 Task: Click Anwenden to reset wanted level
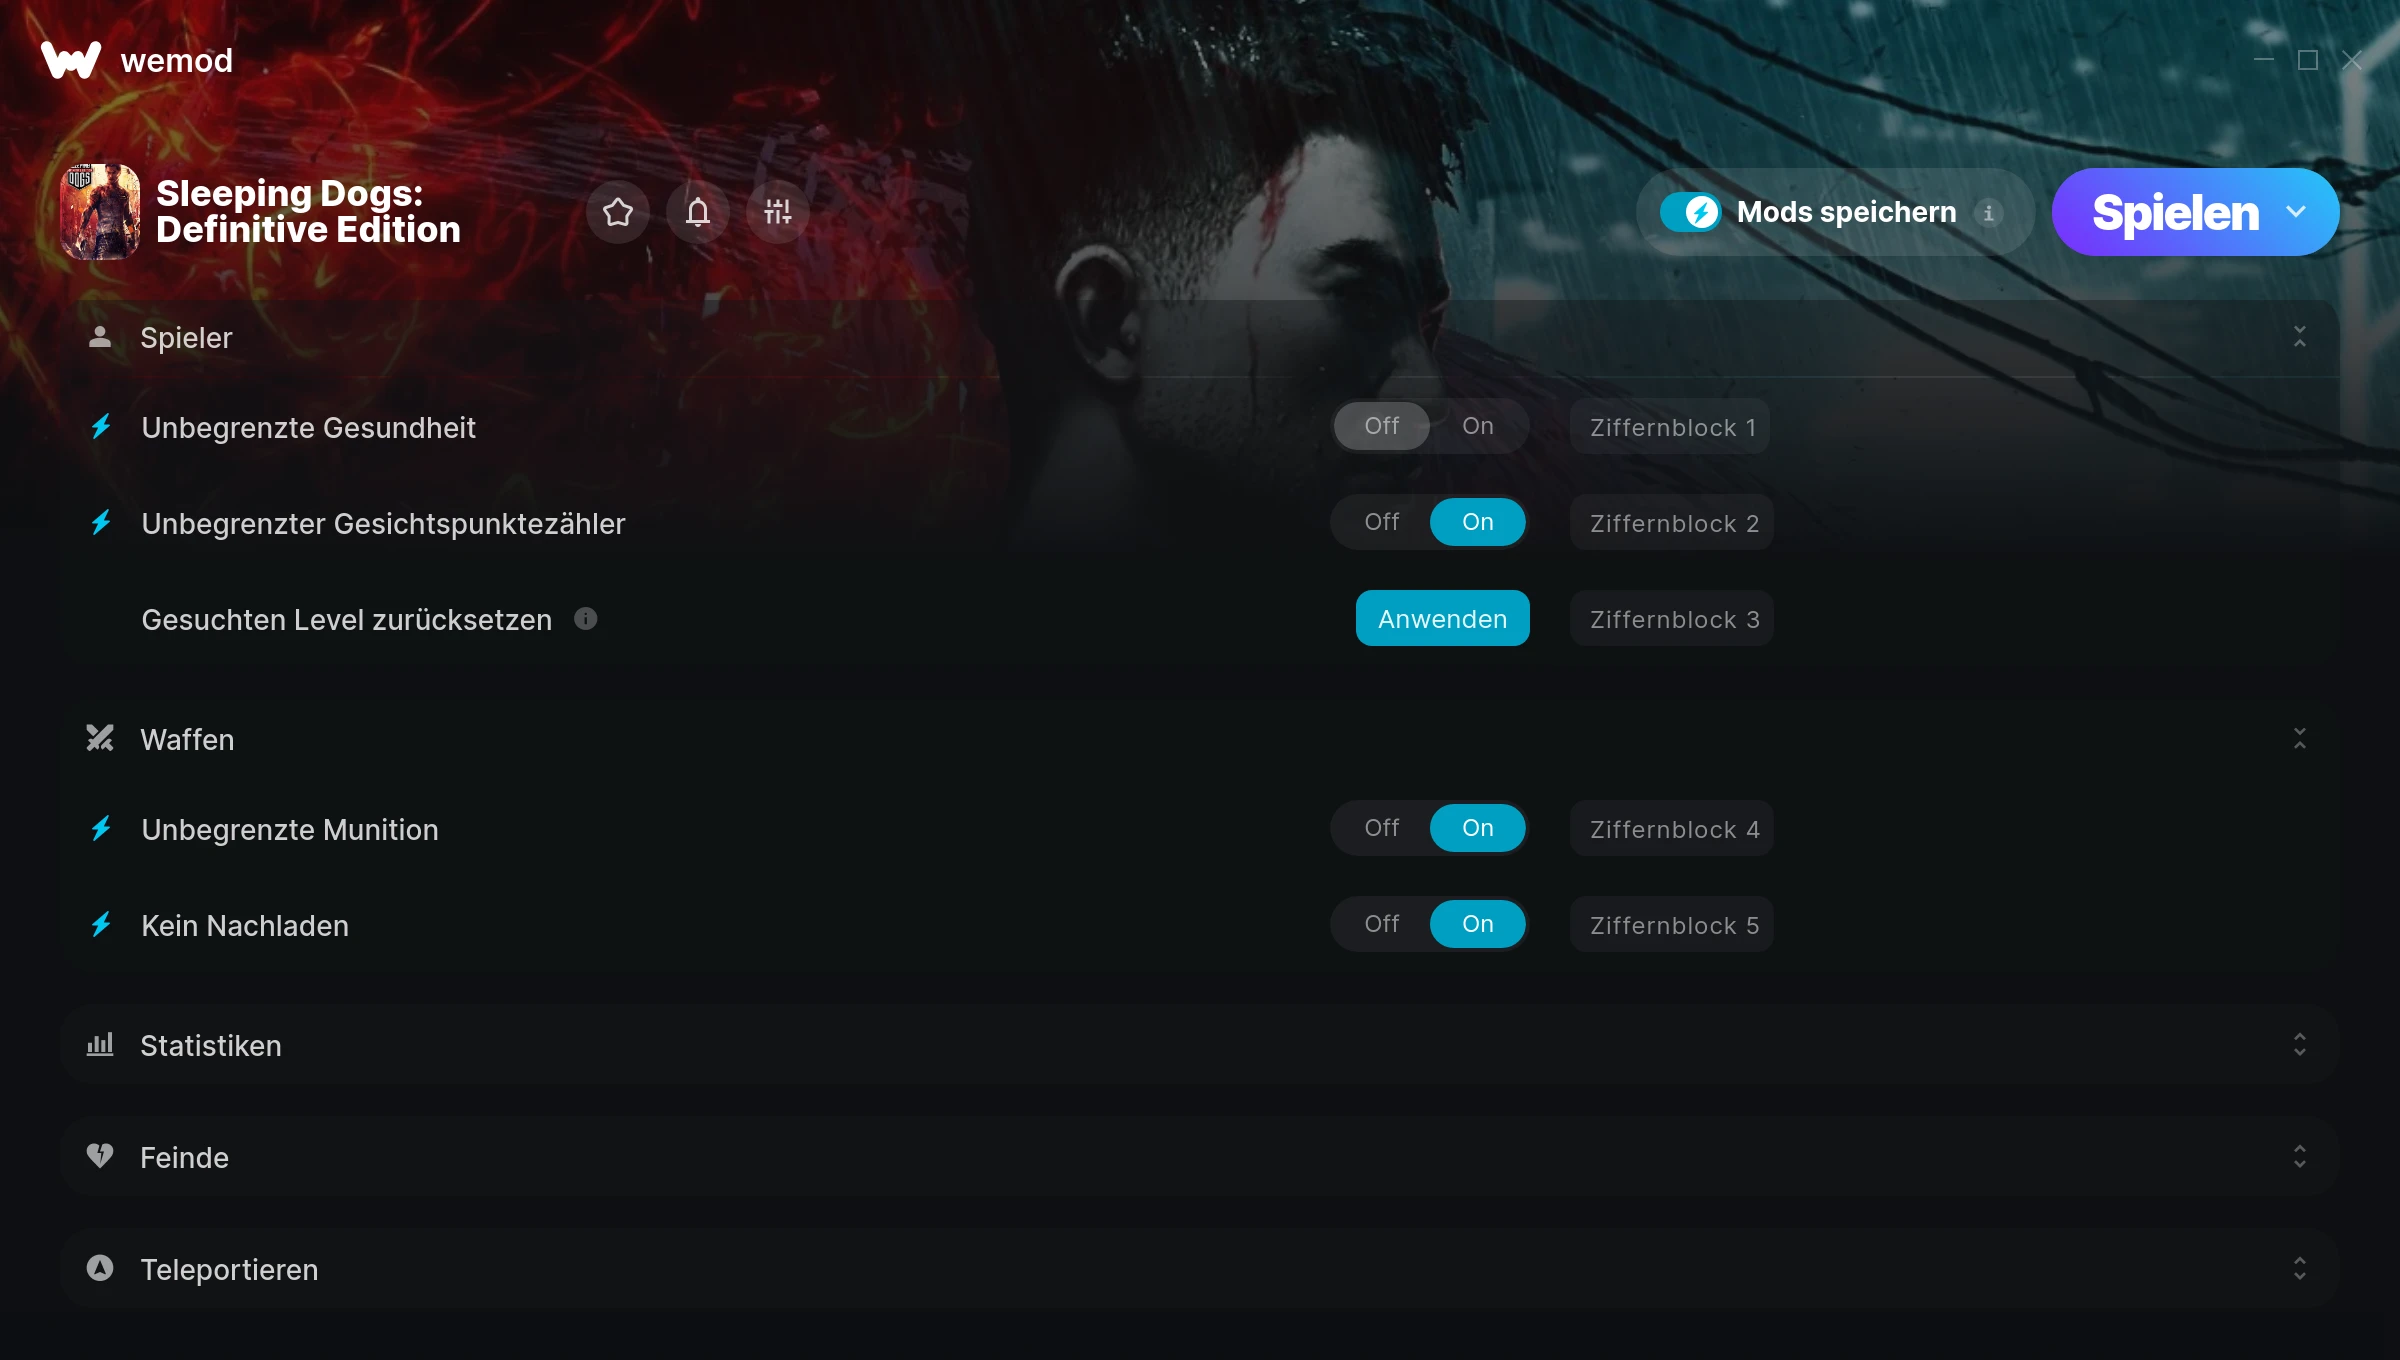click(1442, 619)
